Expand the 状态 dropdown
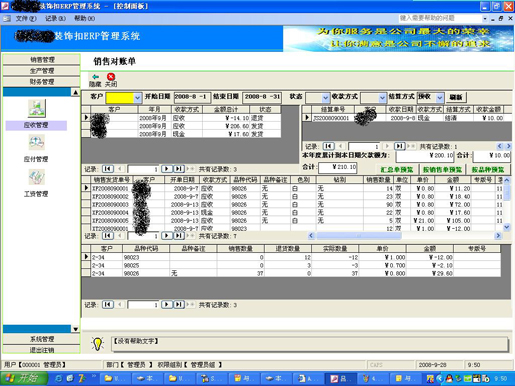The width and height of the screenshot is (515, 386). click(x=326, y=98)
